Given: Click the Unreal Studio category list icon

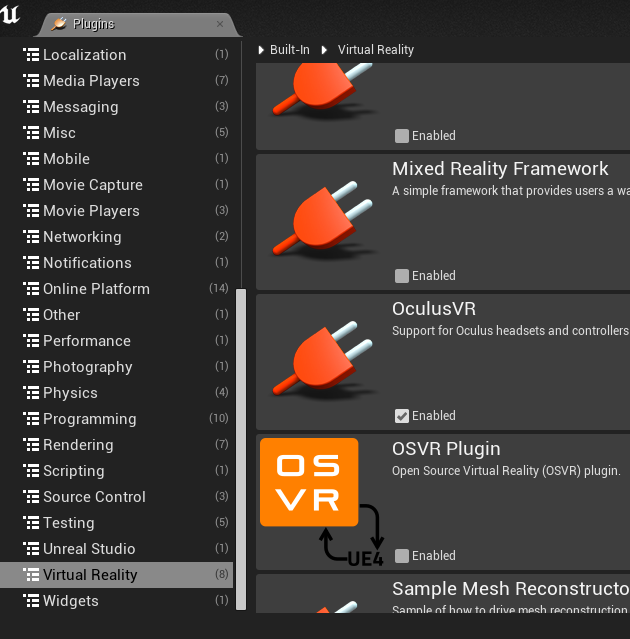Looking at the screenshot, I should pos(31,549).
